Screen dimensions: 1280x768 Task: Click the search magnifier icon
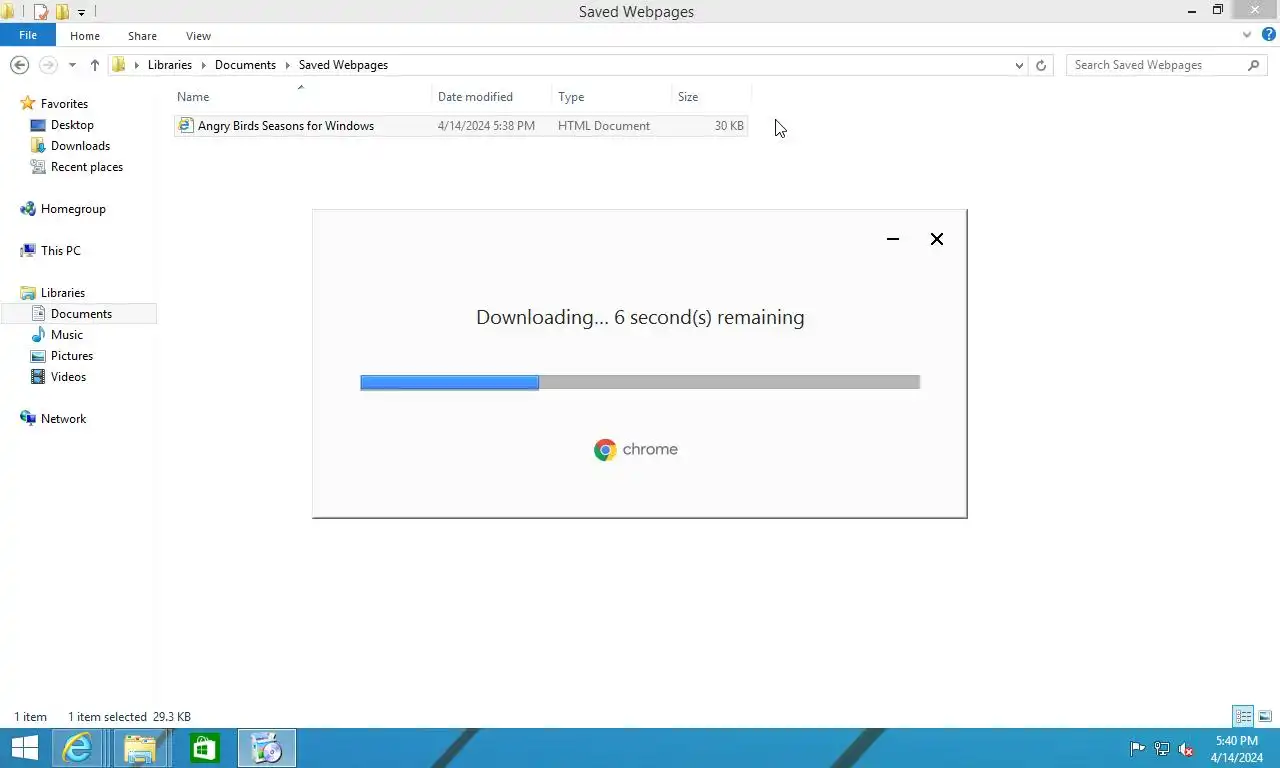coord(1254,65)
